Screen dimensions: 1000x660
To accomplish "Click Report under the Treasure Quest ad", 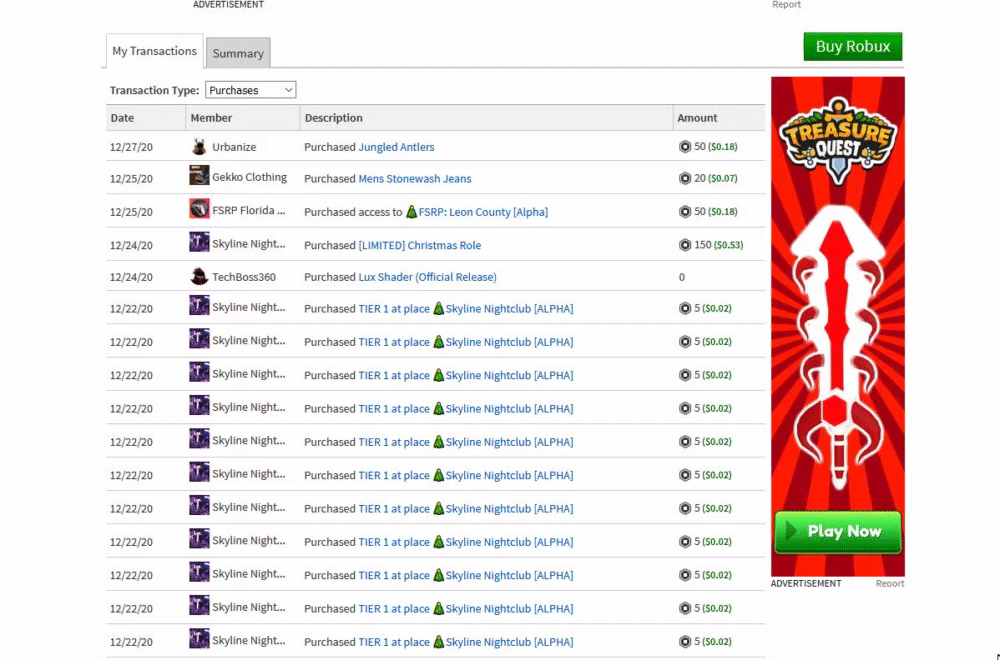I will 890,583.
